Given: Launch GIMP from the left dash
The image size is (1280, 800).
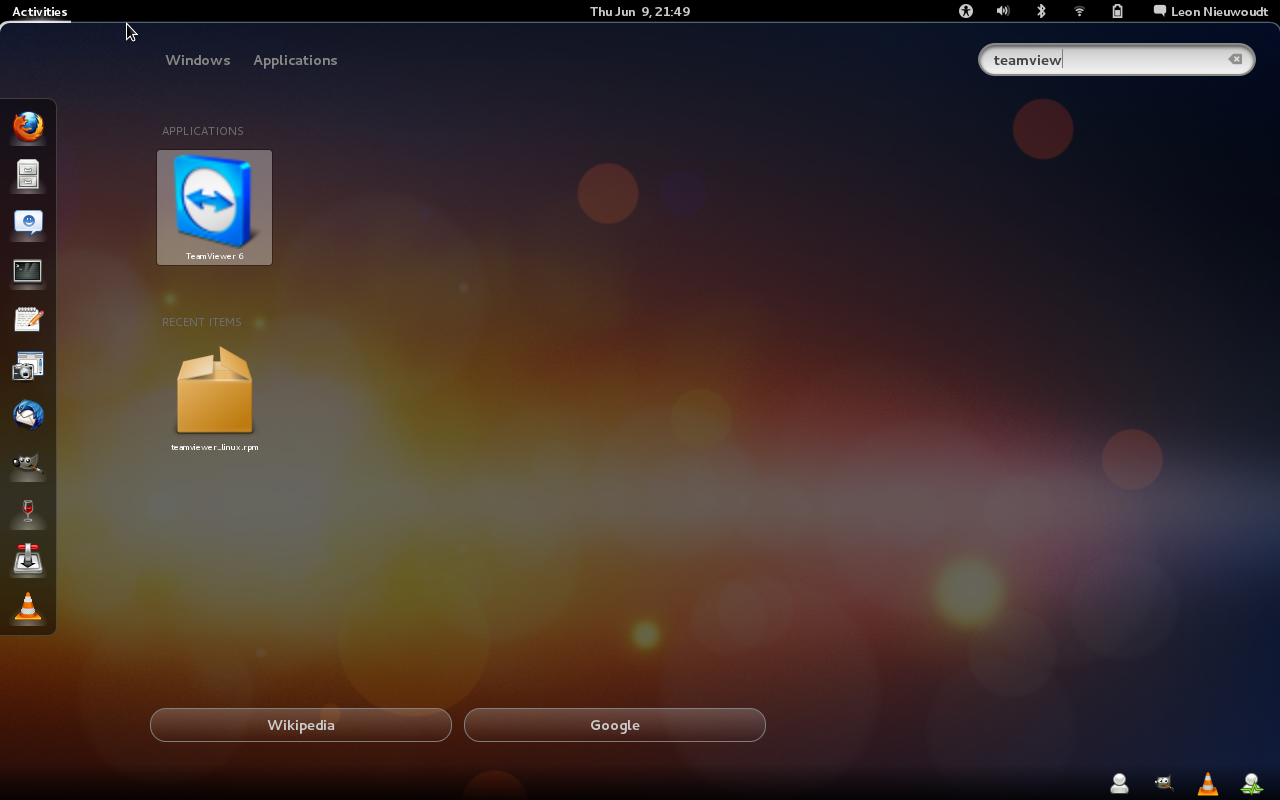Looking at the screenshot, I should pos(28,463).
